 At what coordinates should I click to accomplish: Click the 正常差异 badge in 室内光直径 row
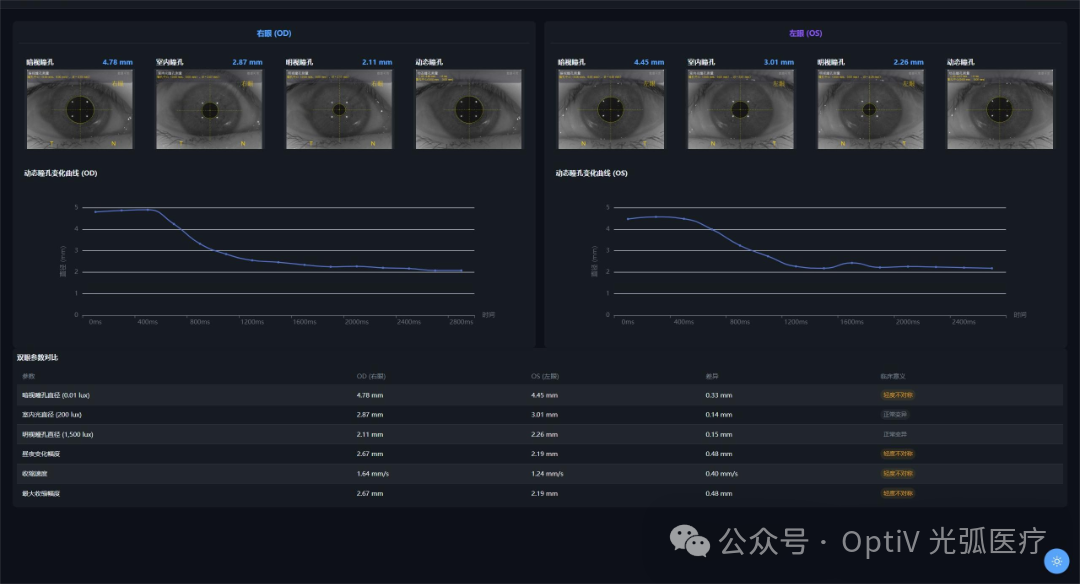click(896, 415)
